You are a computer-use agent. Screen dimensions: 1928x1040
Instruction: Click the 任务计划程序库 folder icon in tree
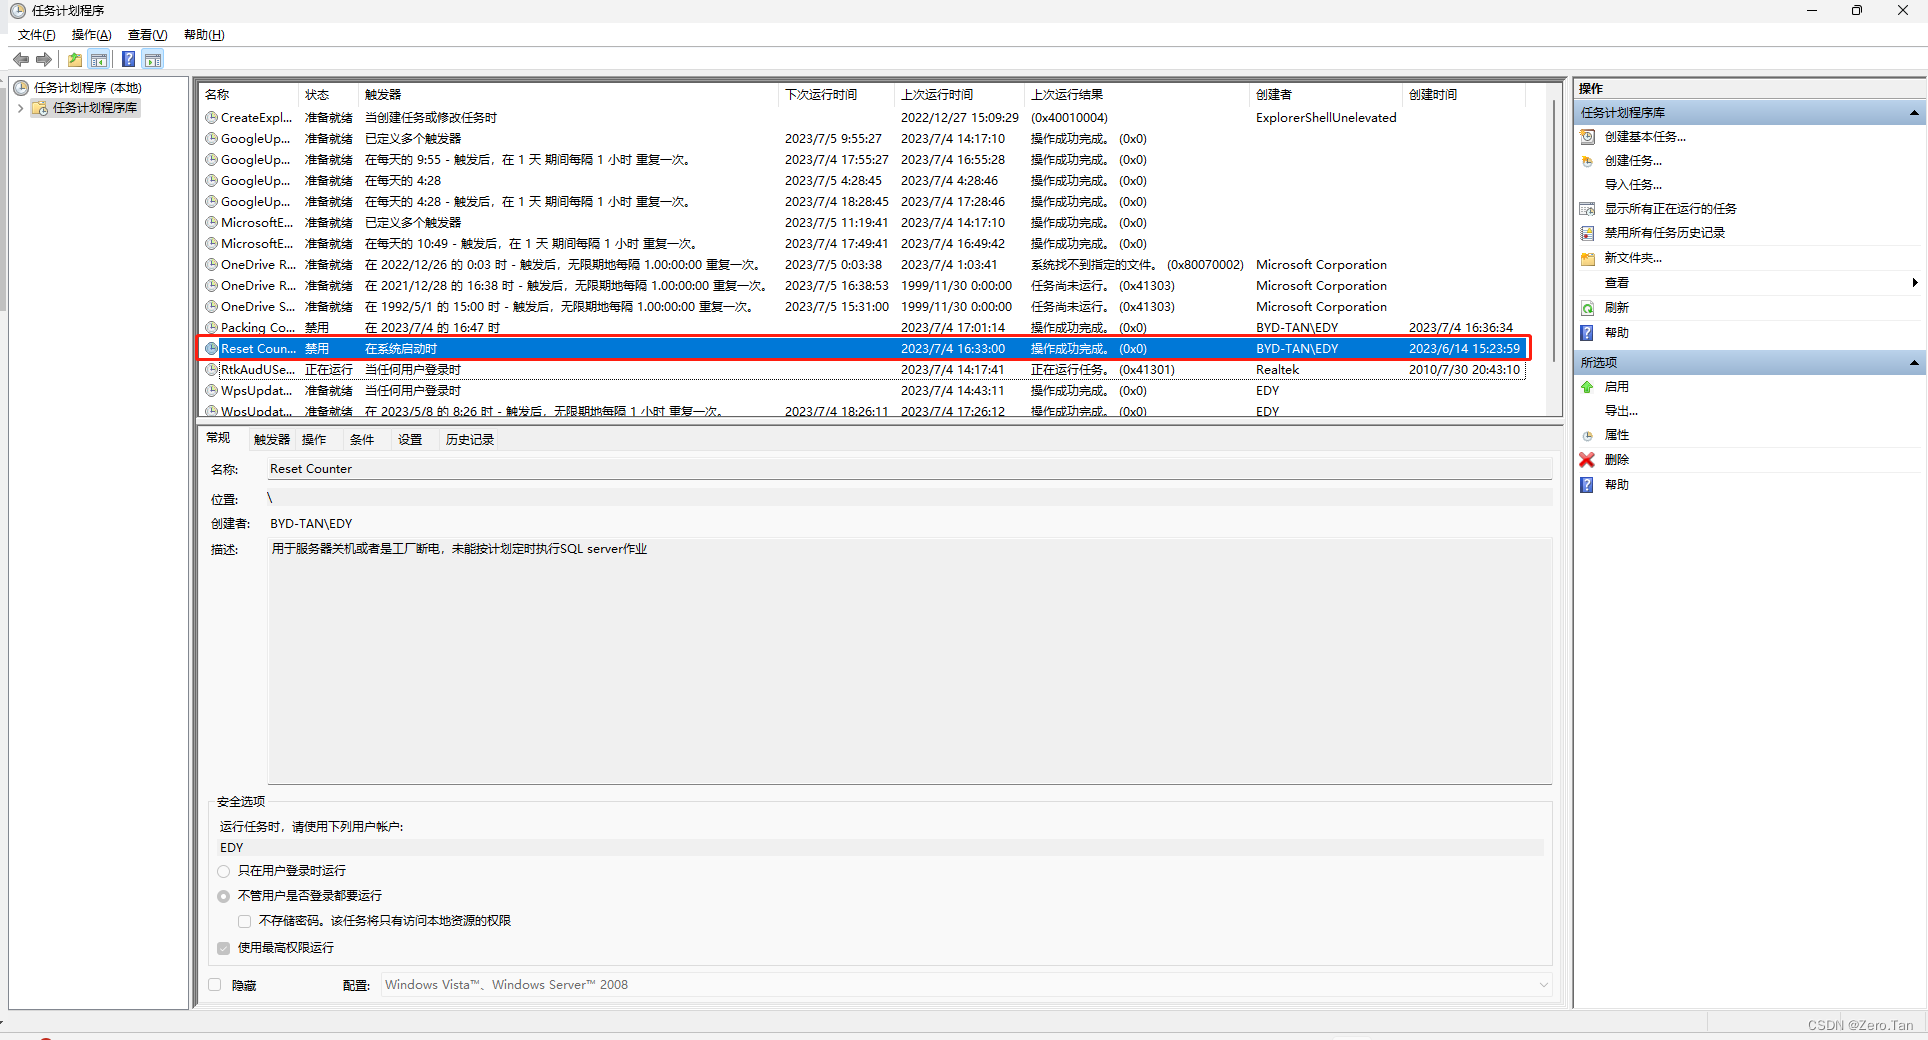[40, 108]
